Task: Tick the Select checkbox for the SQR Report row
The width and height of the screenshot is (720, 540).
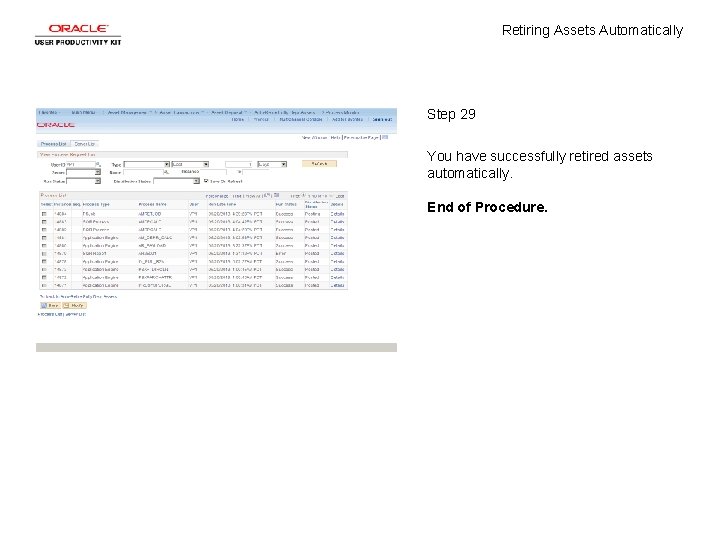Action: click(44, 253)
